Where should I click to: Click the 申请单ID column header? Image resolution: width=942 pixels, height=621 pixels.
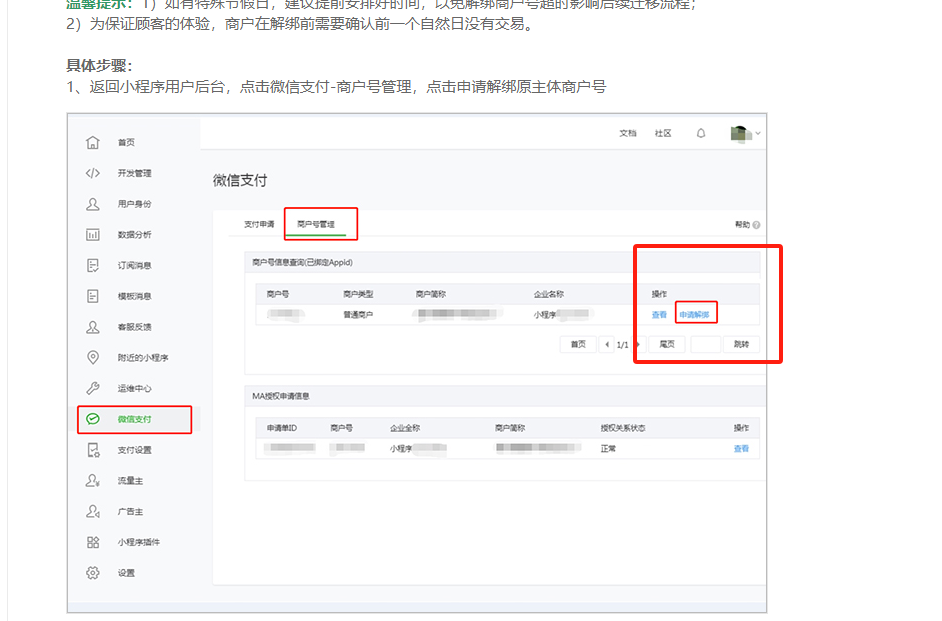tap(282, 428)
